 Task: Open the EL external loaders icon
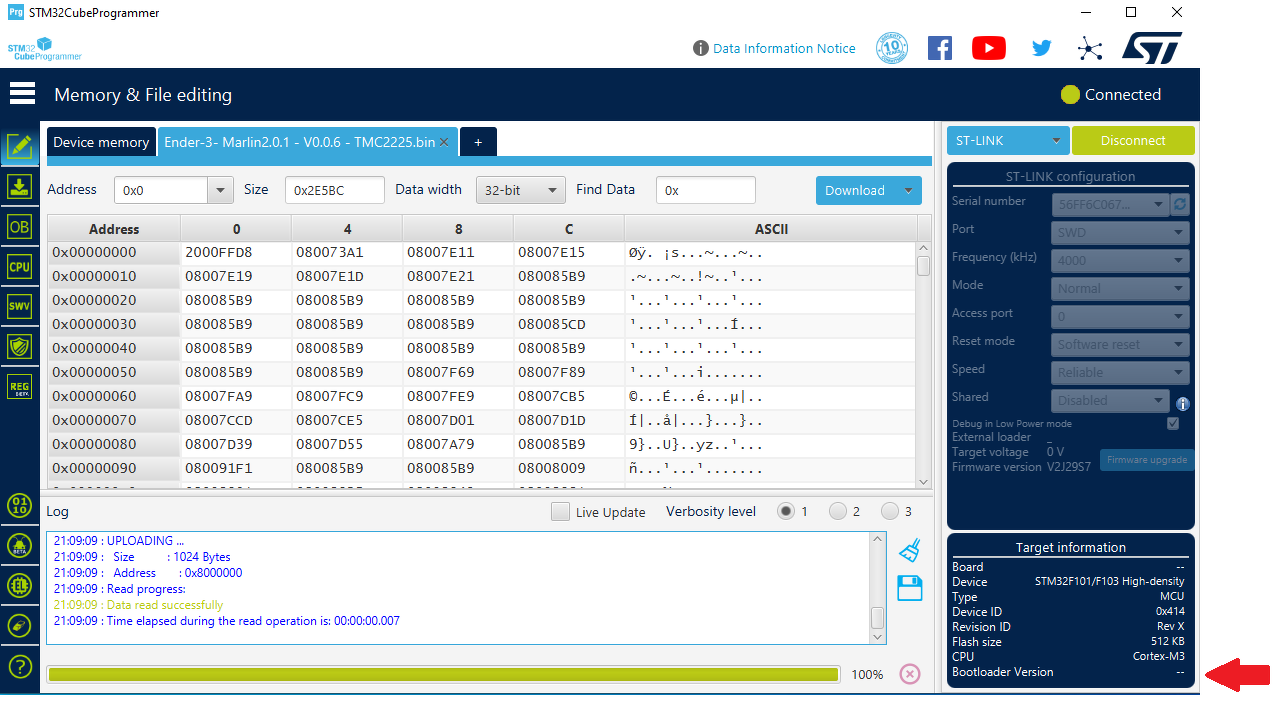[x=20, y=585]
